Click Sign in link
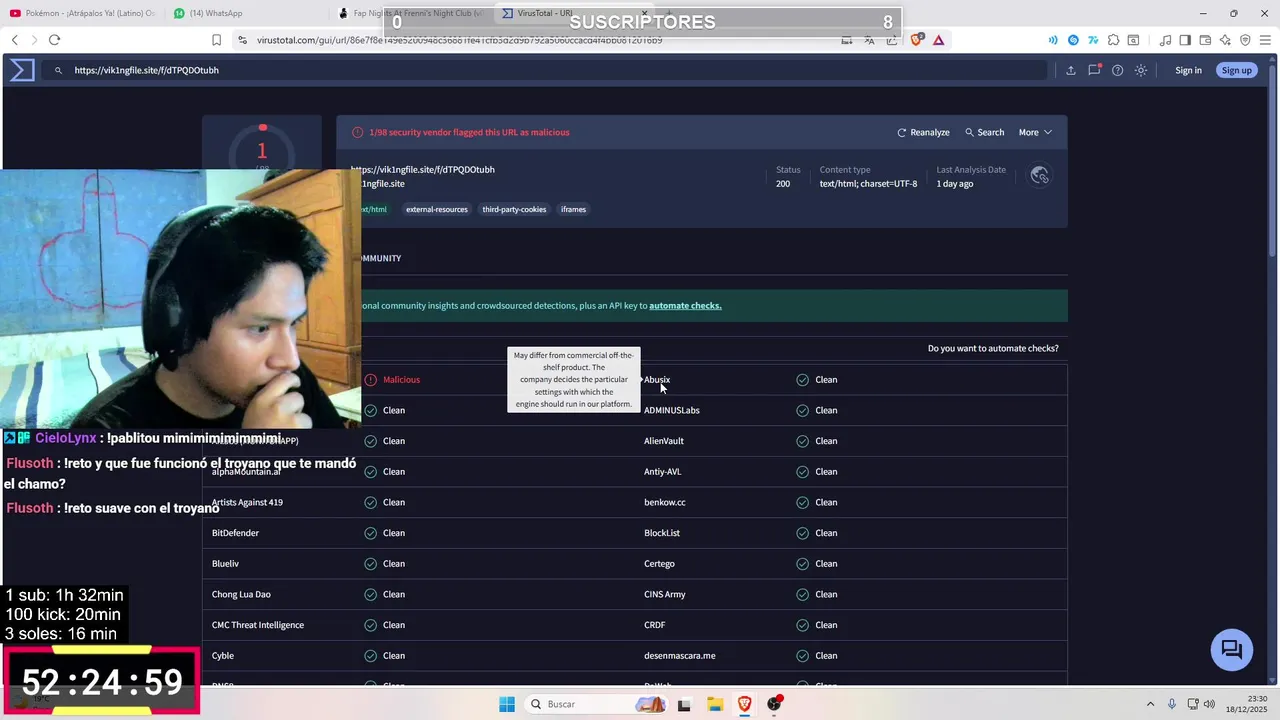 point(1188,70)
